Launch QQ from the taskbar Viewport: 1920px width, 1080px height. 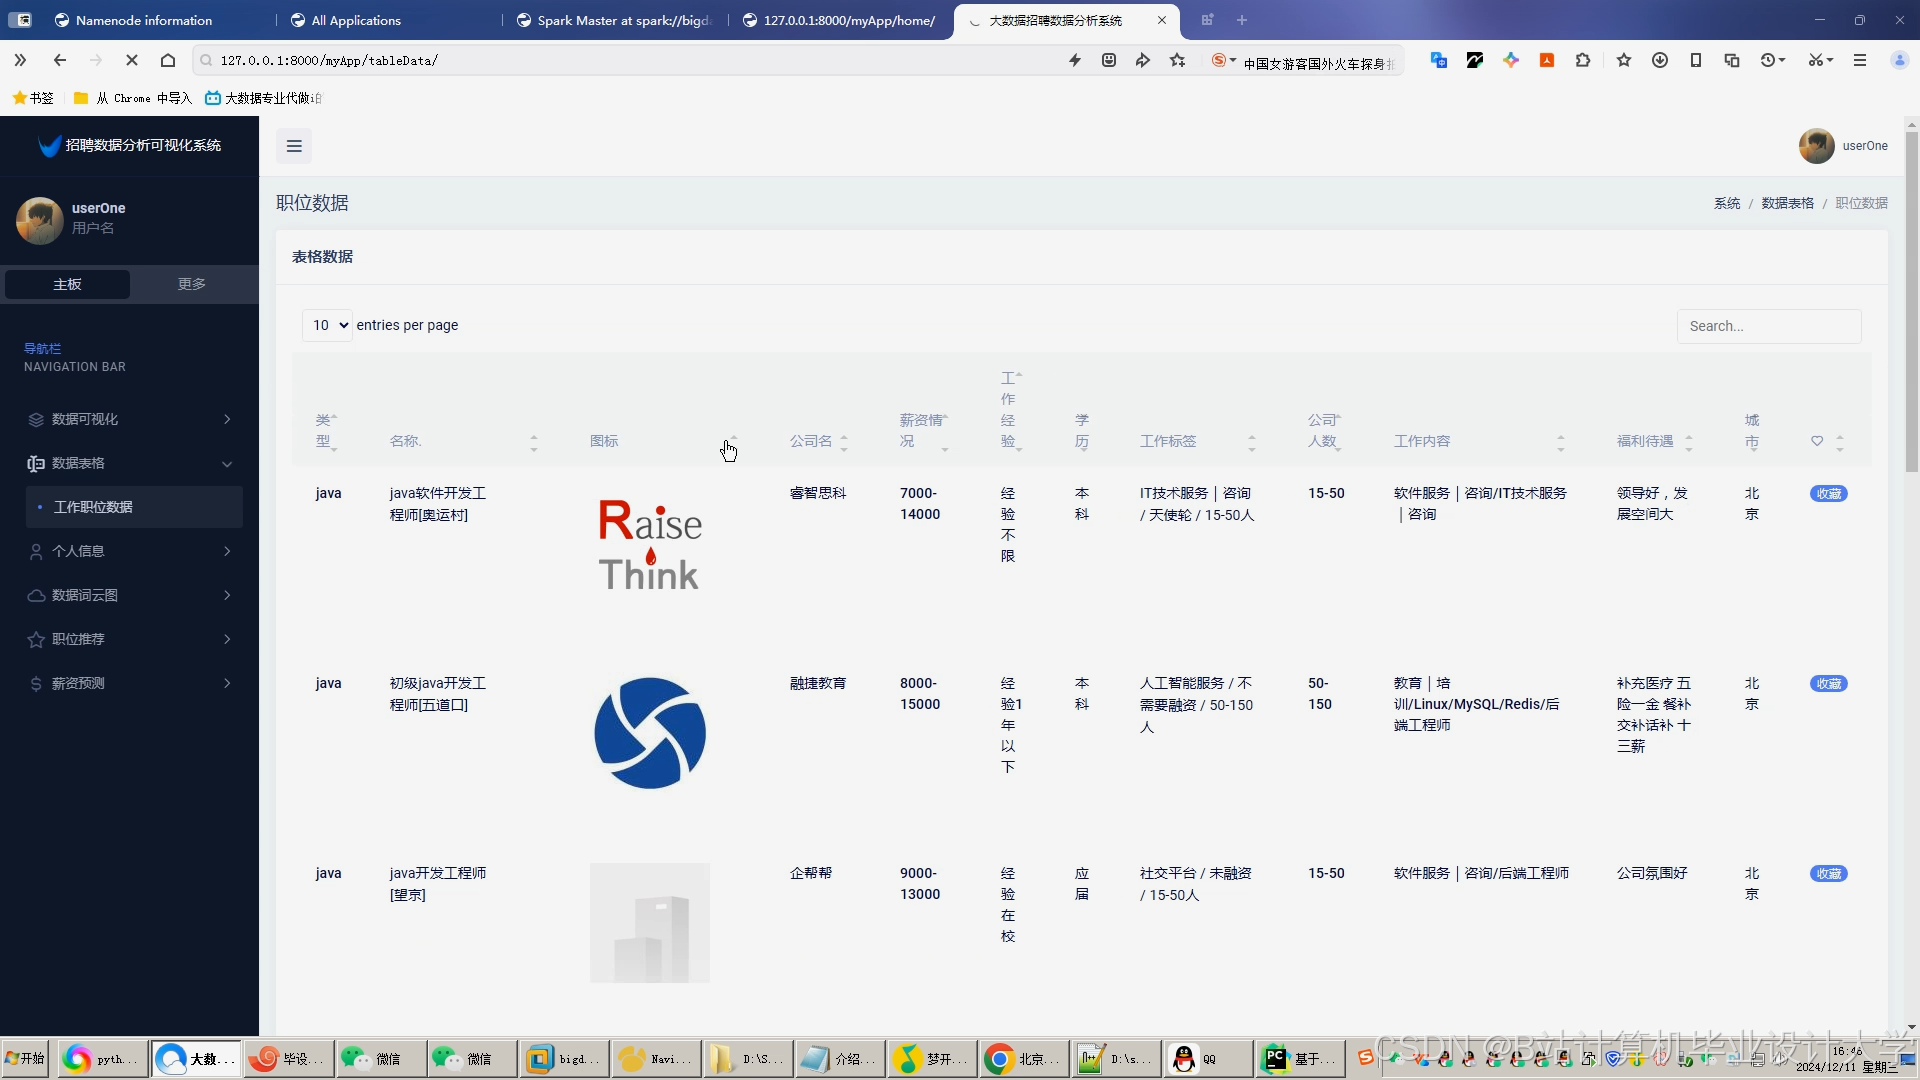(x=1205, y=1058)
